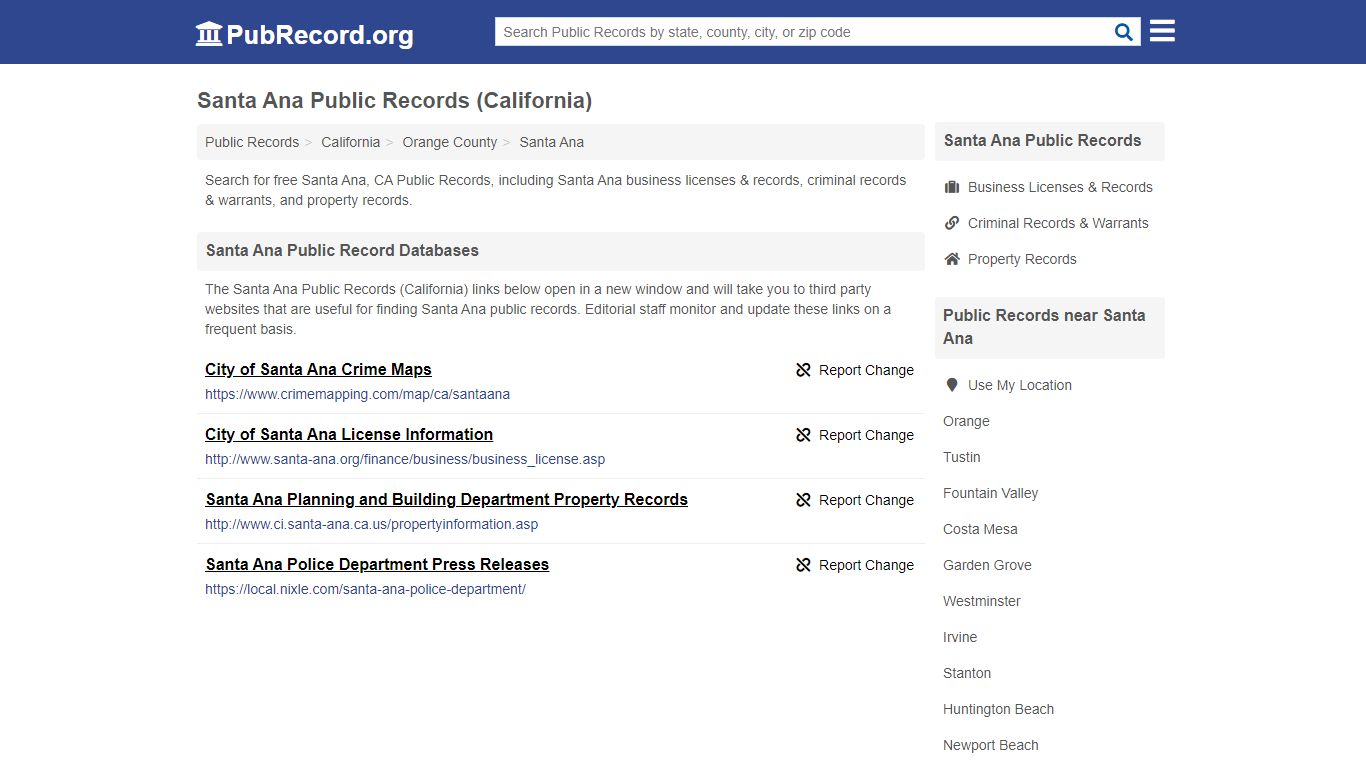Open nearby city Newport Beach

[x=991, y=745]
